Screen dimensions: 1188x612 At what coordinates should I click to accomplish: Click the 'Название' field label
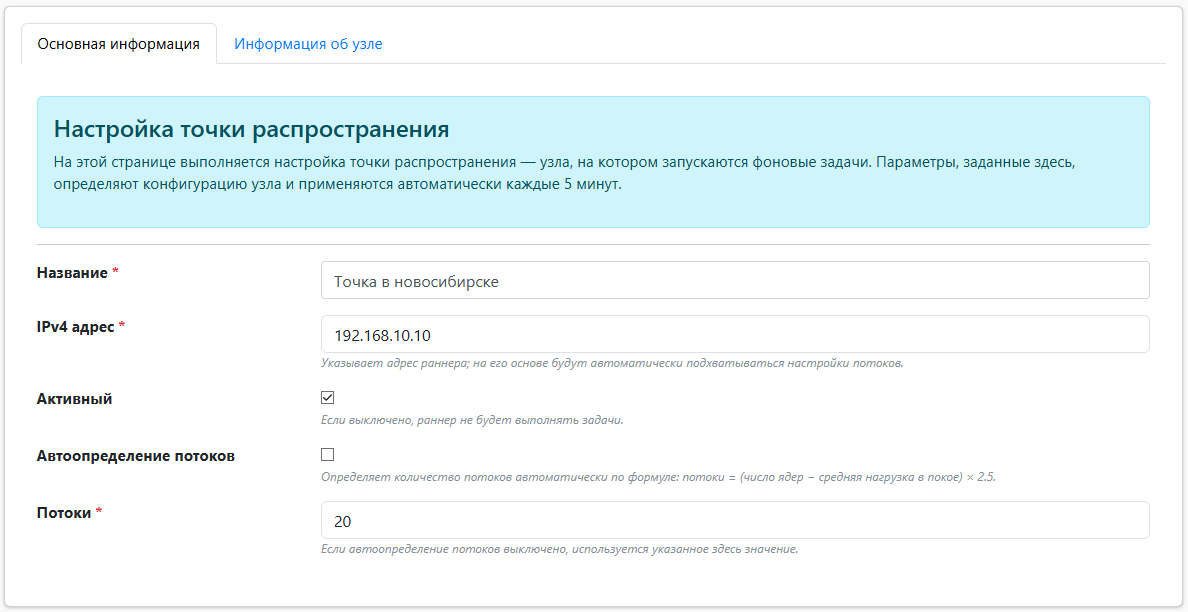click(x=72, y=273)
